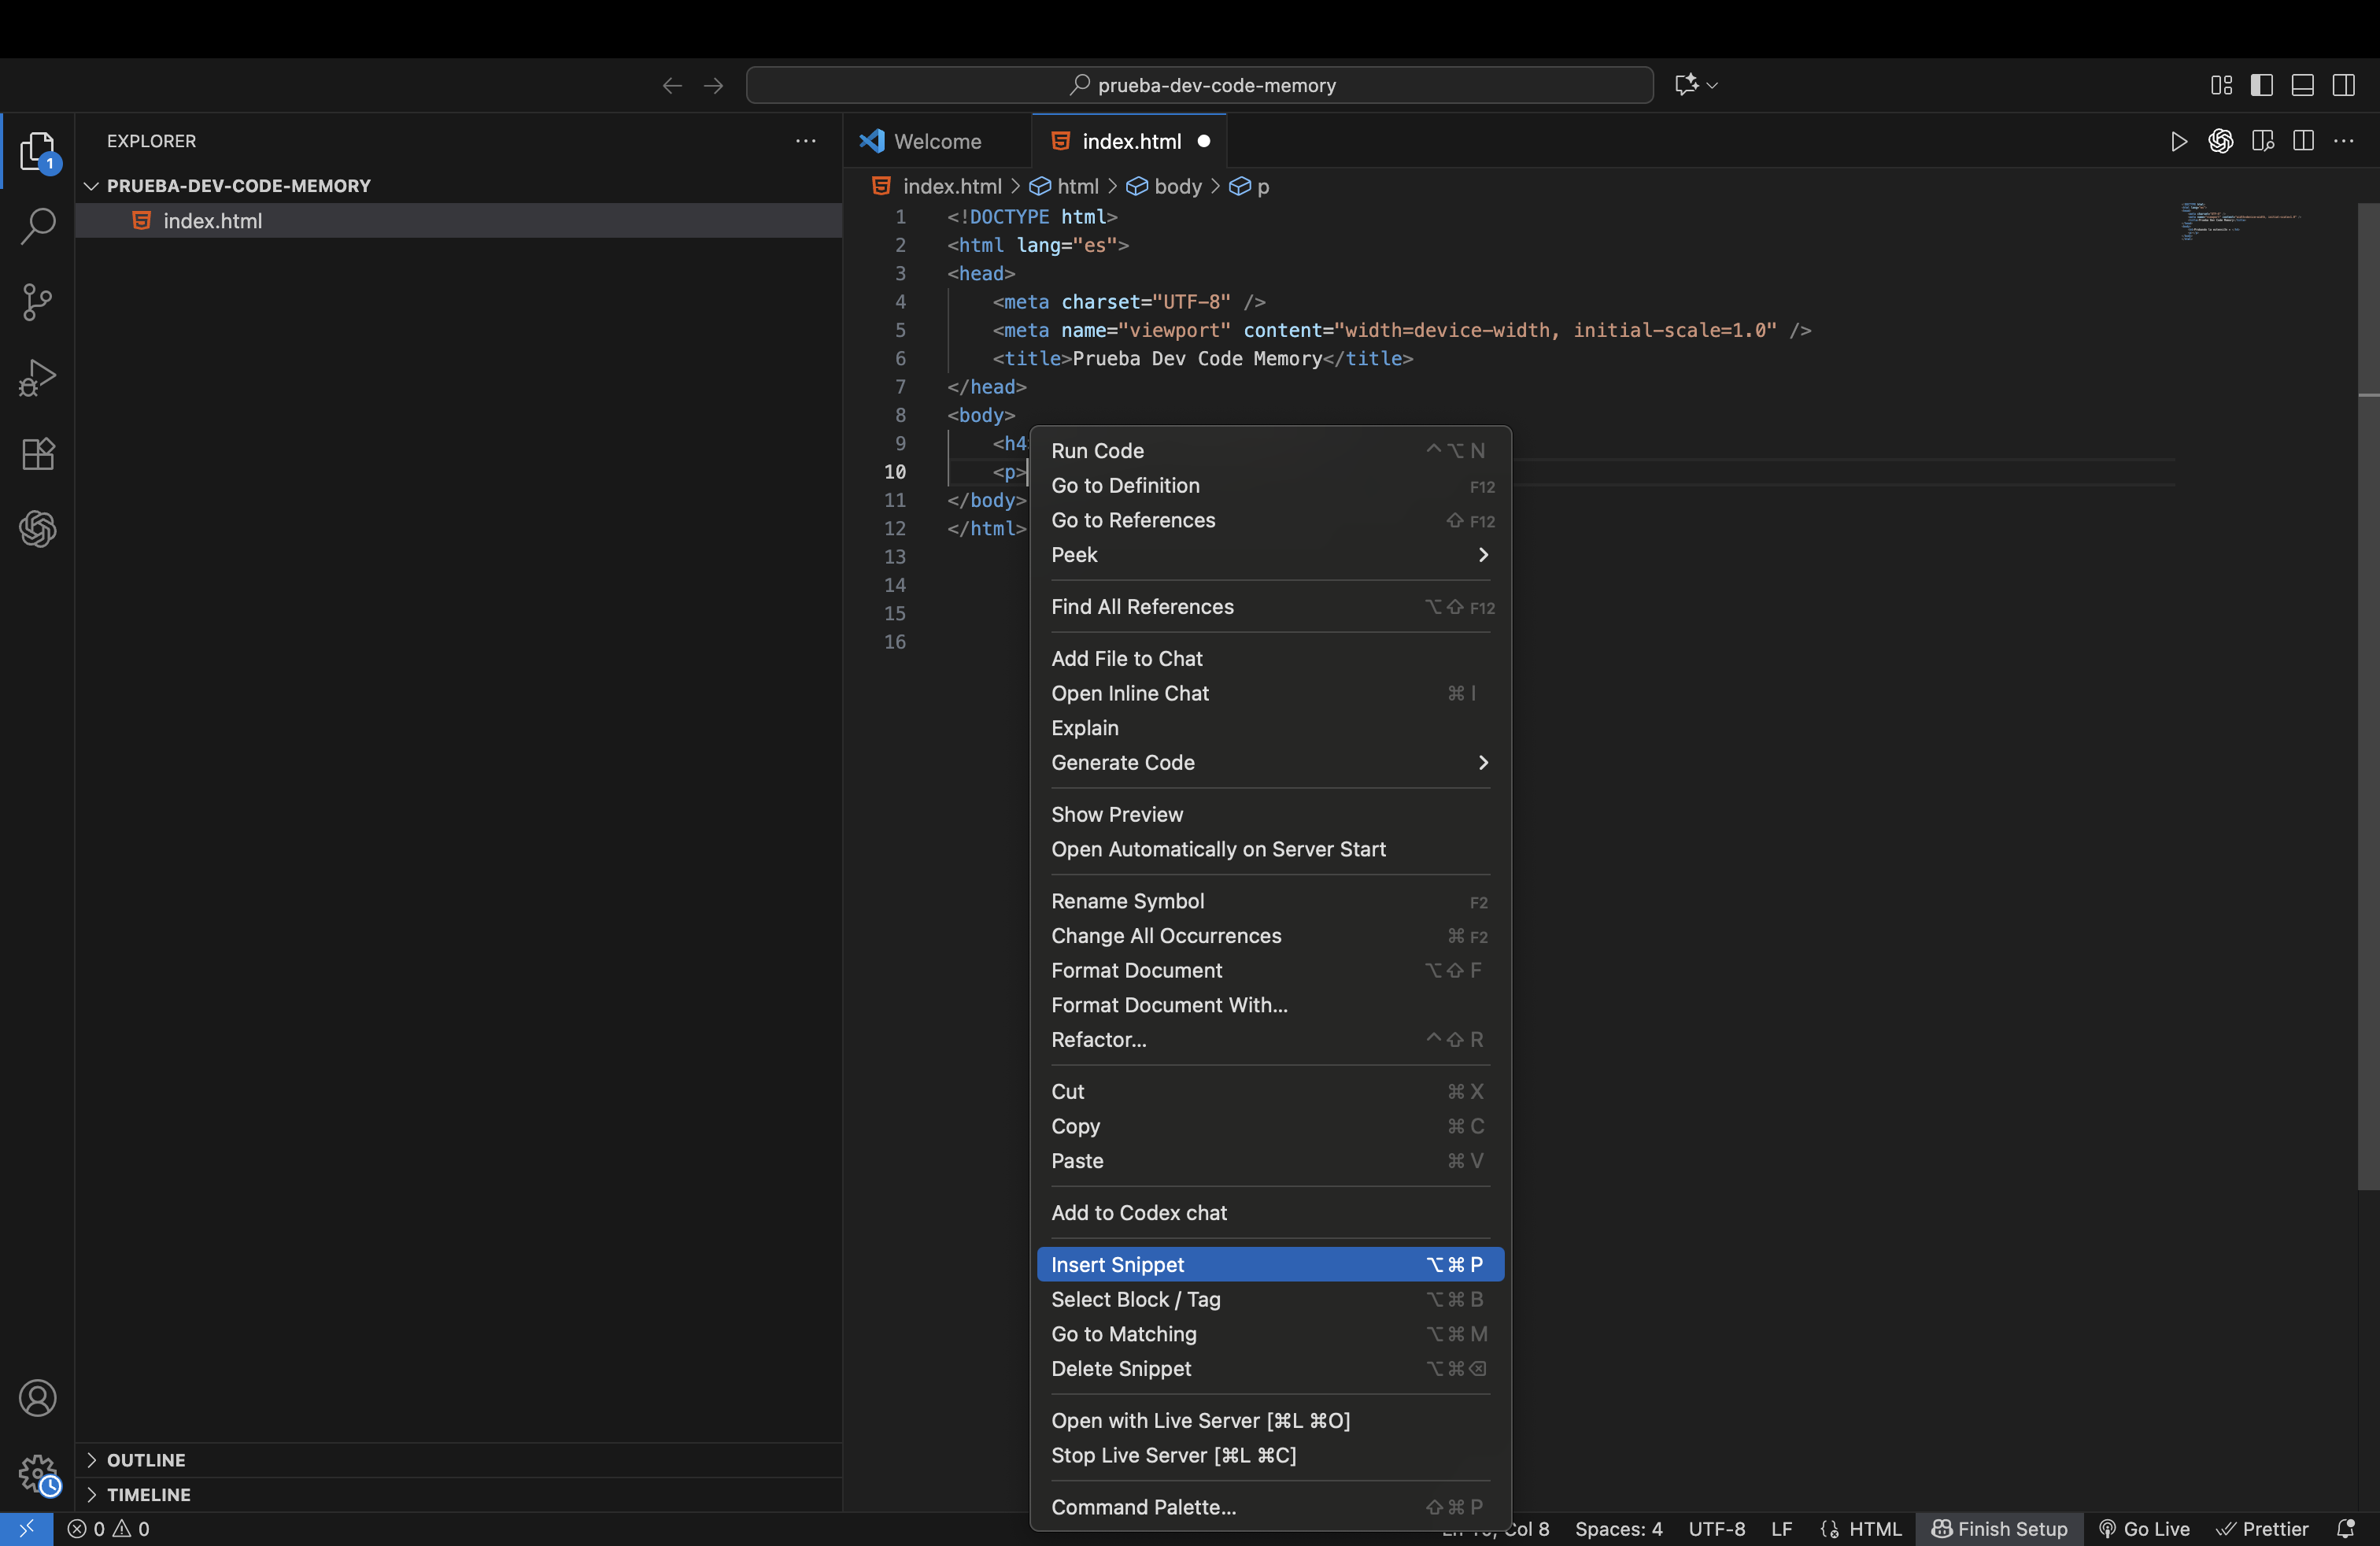The image size is (2380, 1546).
Task: Choose Run Code from context menu
Action: [1270, 451]
